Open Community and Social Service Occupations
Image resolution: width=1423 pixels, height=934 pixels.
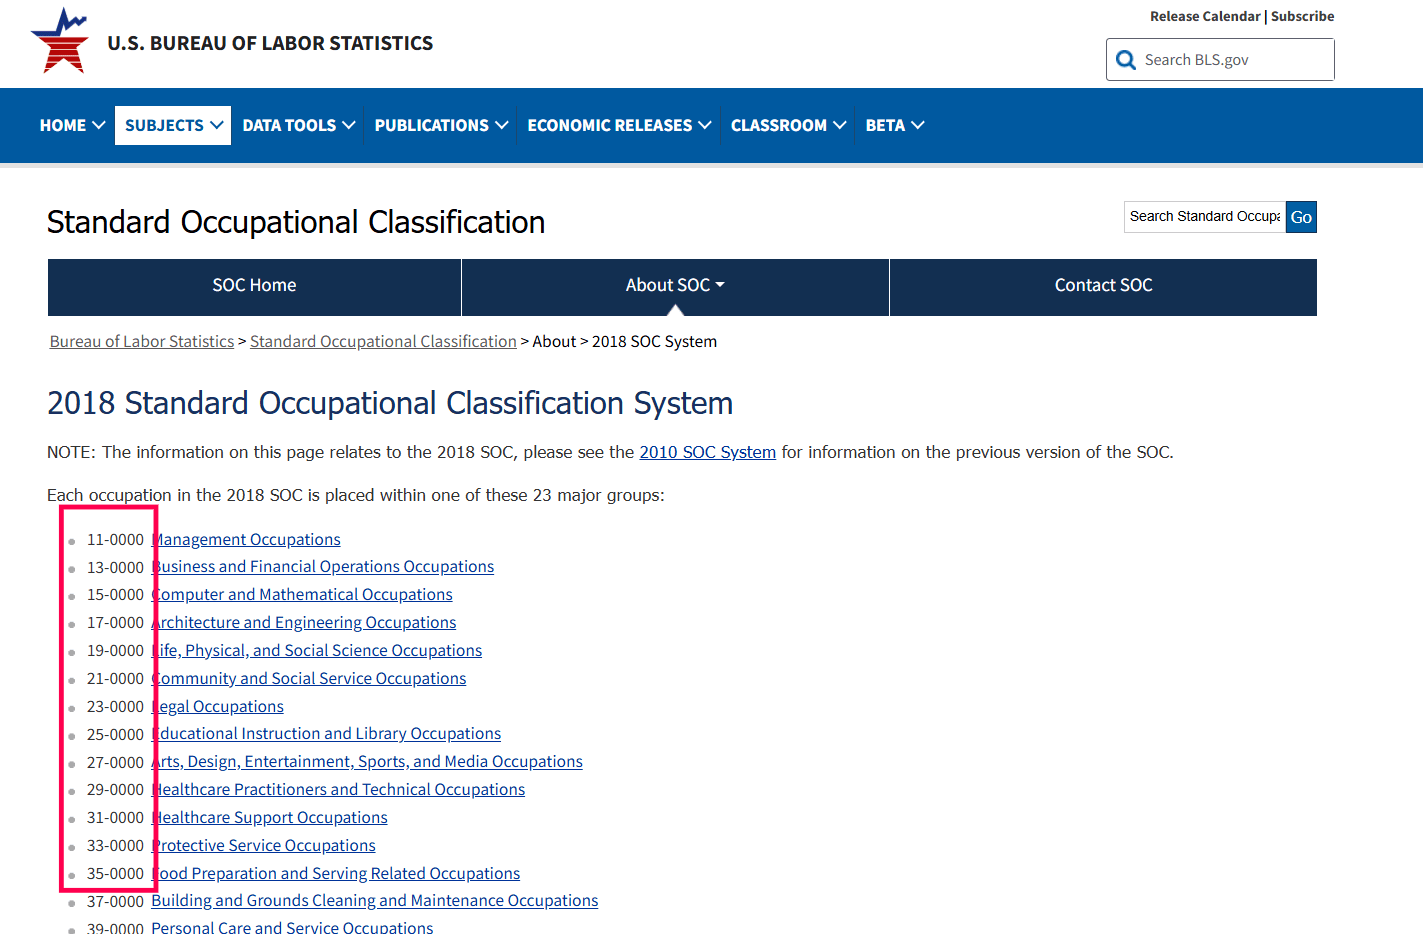tap(309, 679)
